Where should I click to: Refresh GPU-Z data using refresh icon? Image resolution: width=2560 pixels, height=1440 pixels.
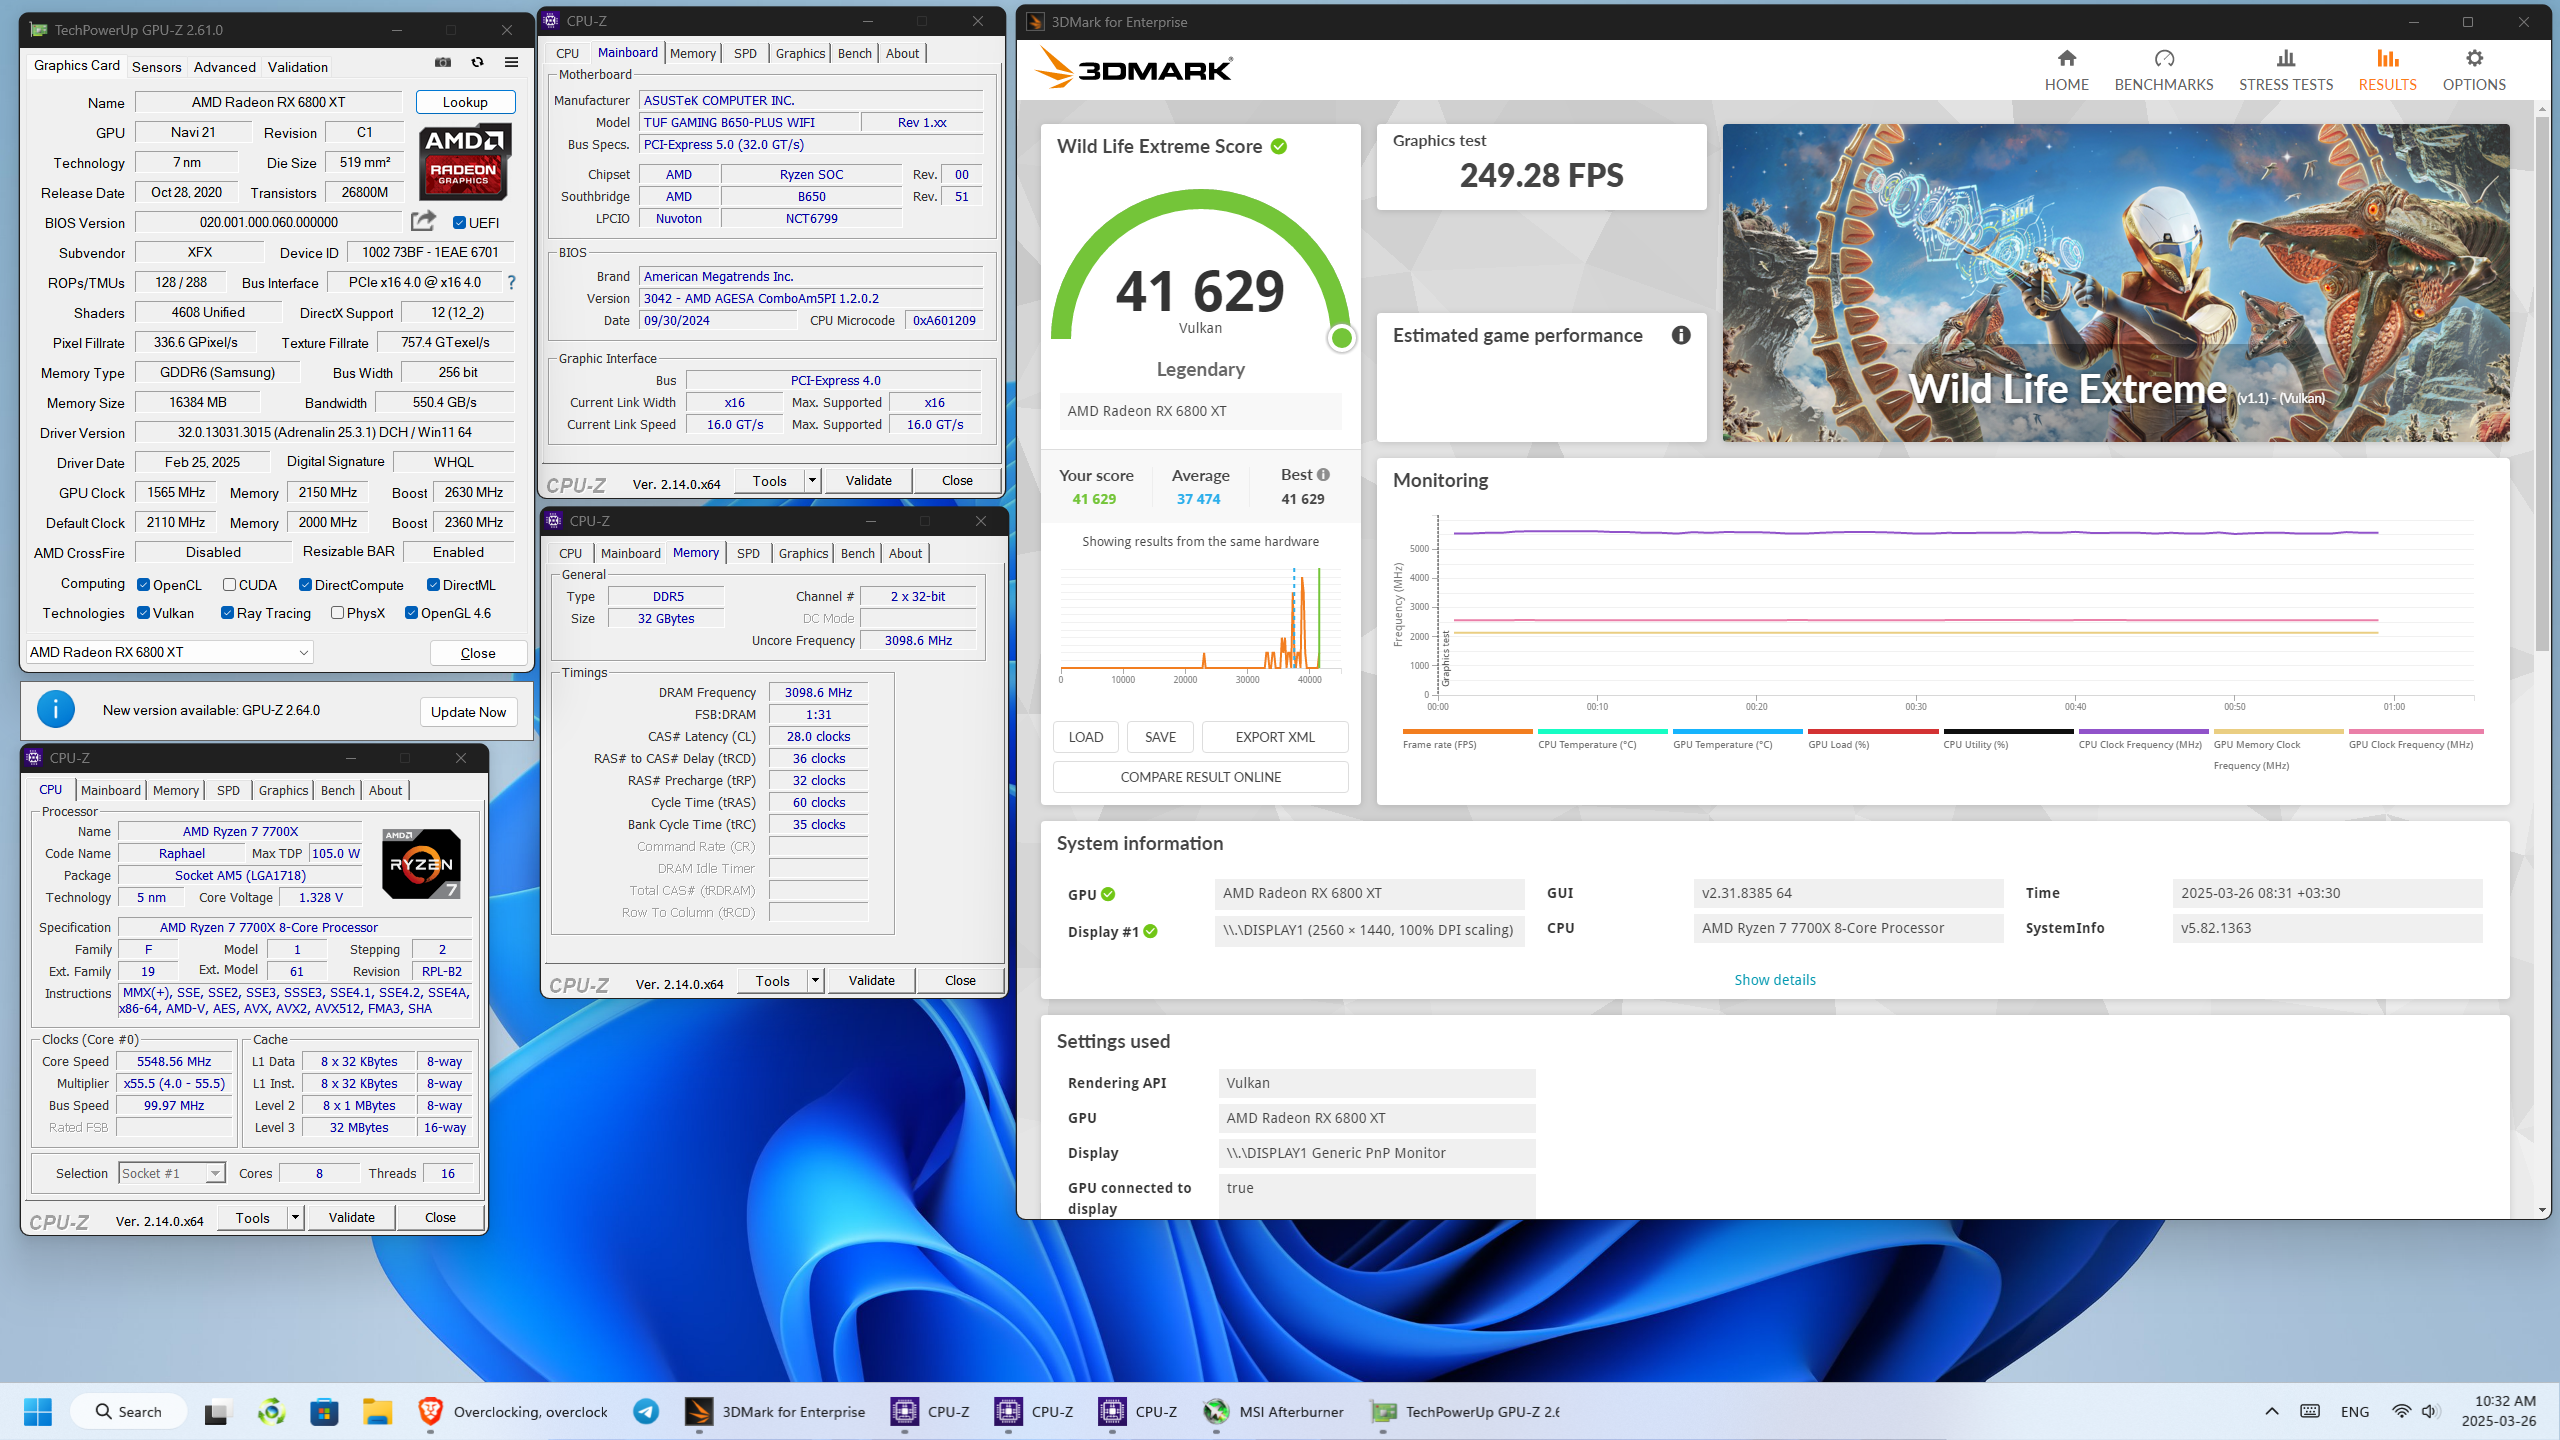478,63
